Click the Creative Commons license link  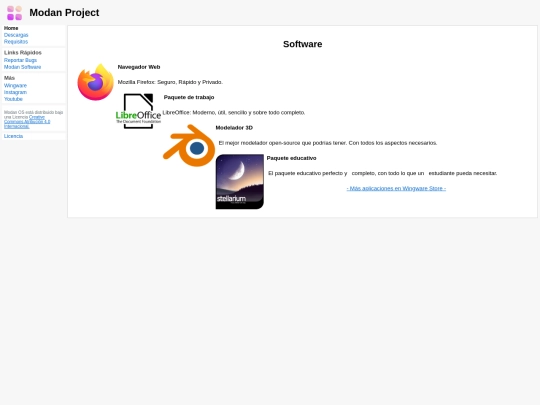tap(27, 122)
